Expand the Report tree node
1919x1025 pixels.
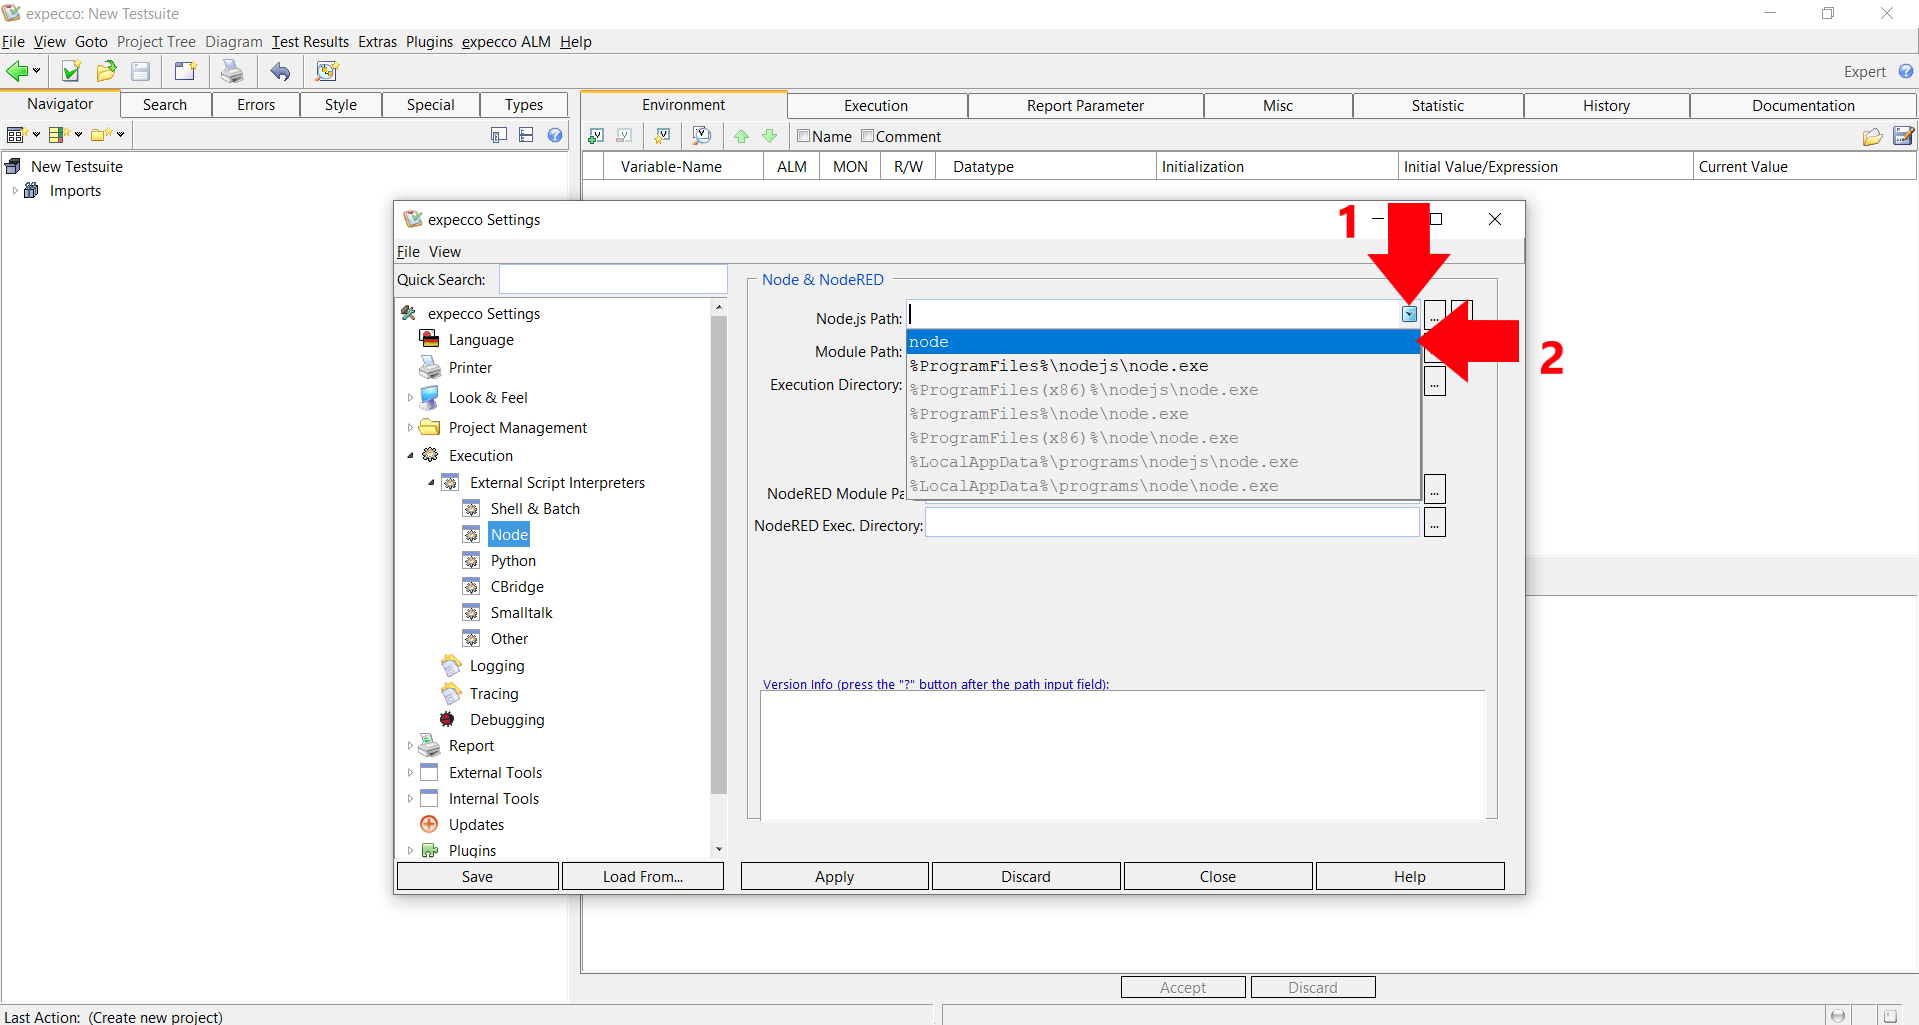coord(410,746)
